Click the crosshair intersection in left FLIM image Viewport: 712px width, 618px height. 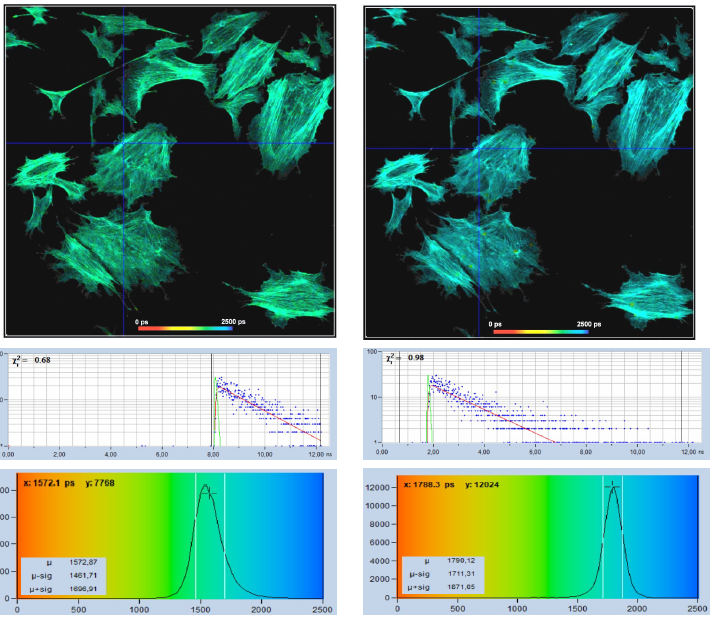[x=123, y=144]
